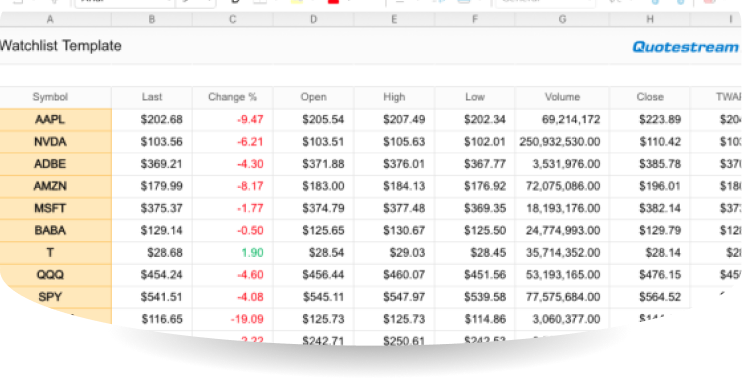Open the number format dropdown in toolbar

point(545,3)
